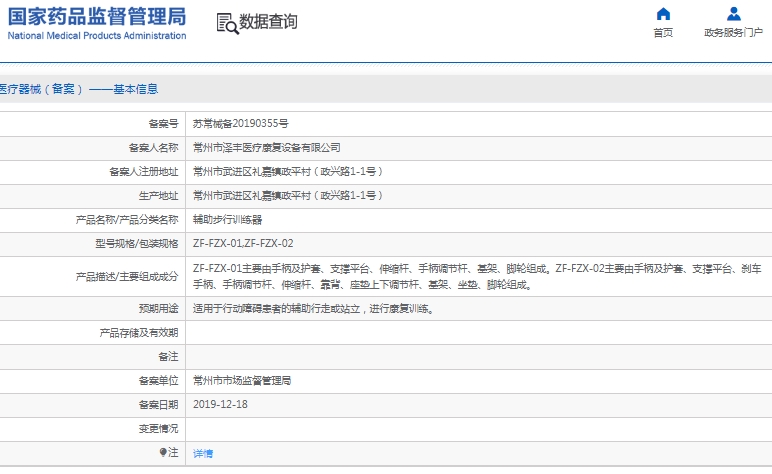Click the 型号规格/包装规格 label
Image resolution: width=772 pixels, height=474 pixels.
coord(137,244)
